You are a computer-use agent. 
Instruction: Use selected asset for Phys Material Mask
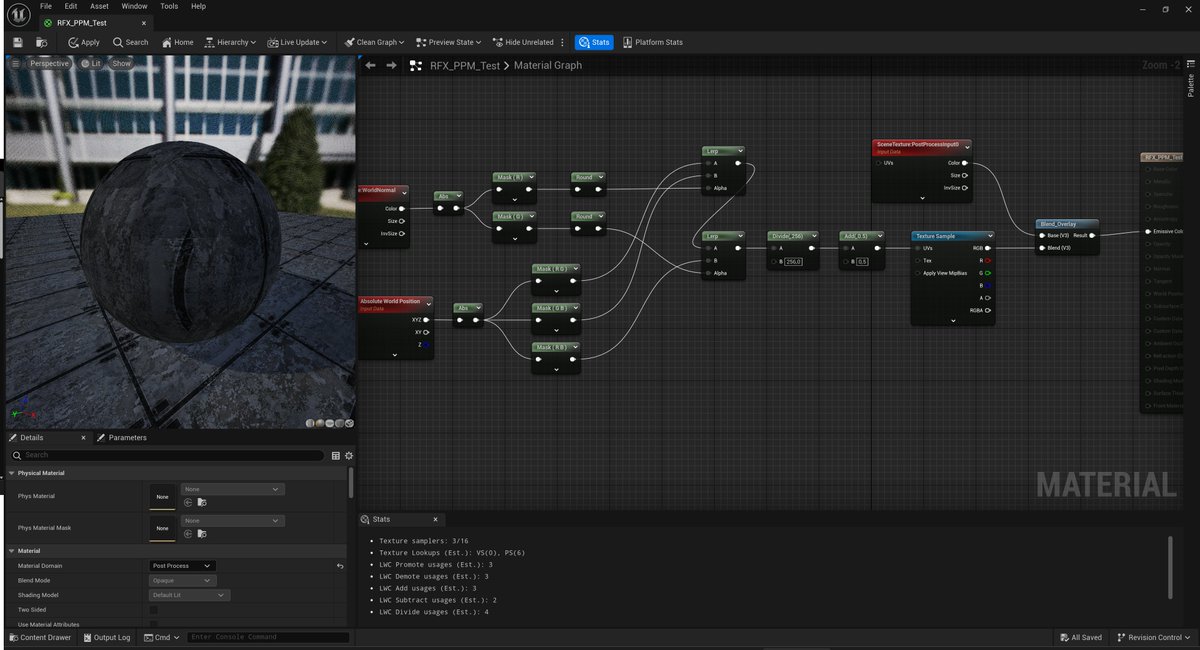point(187,534)
